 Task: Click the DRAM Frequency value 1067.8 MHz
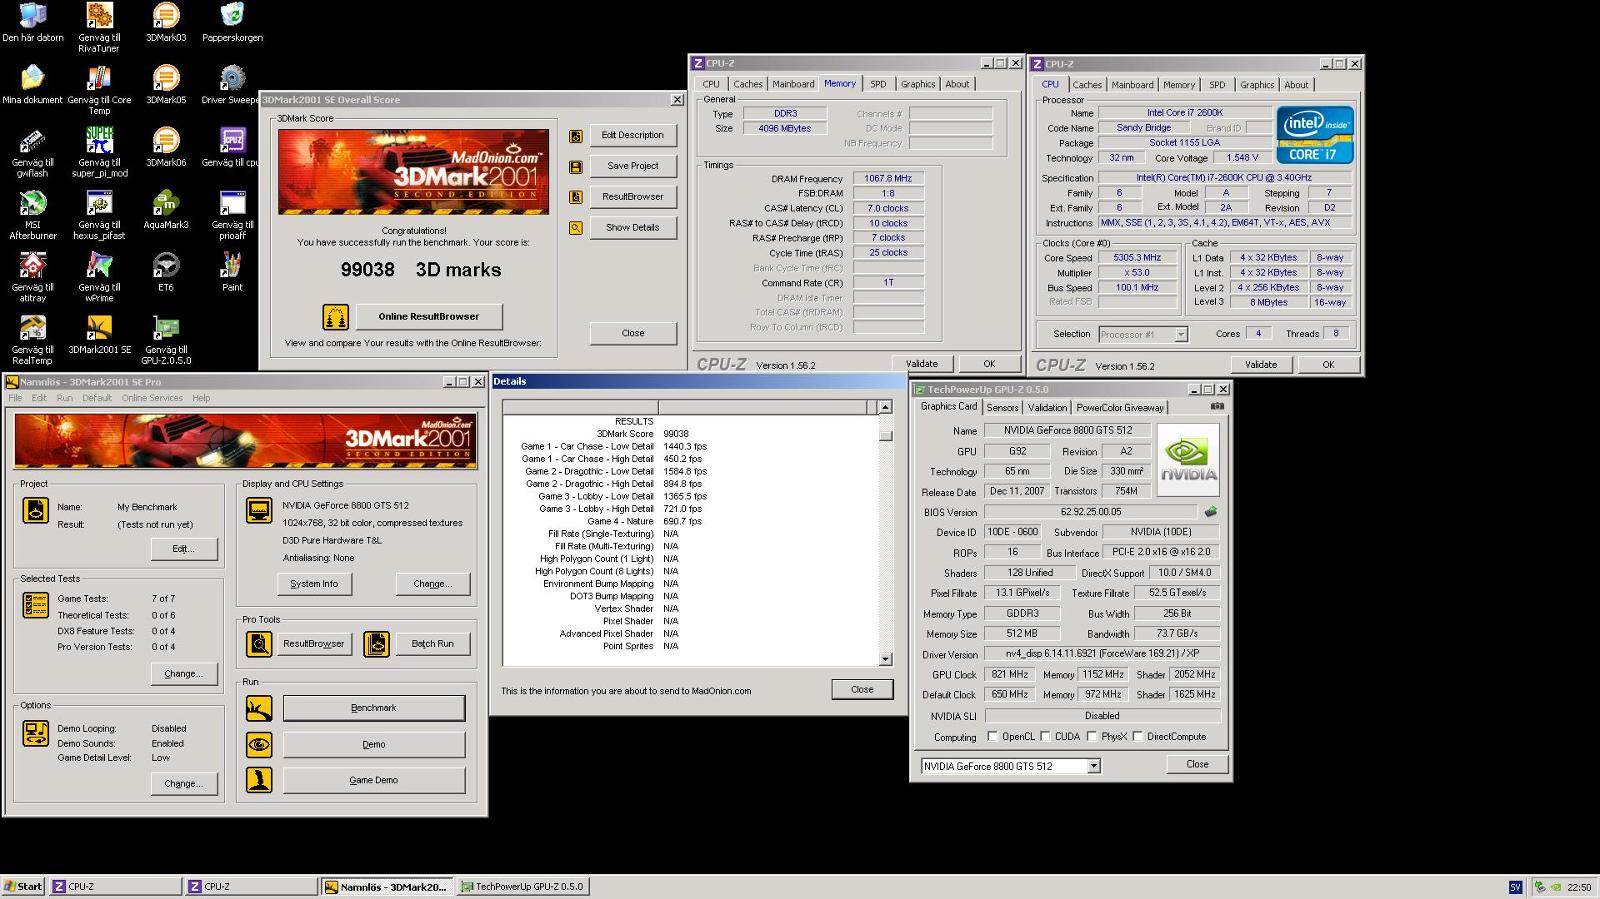click(x=888, y=178)
